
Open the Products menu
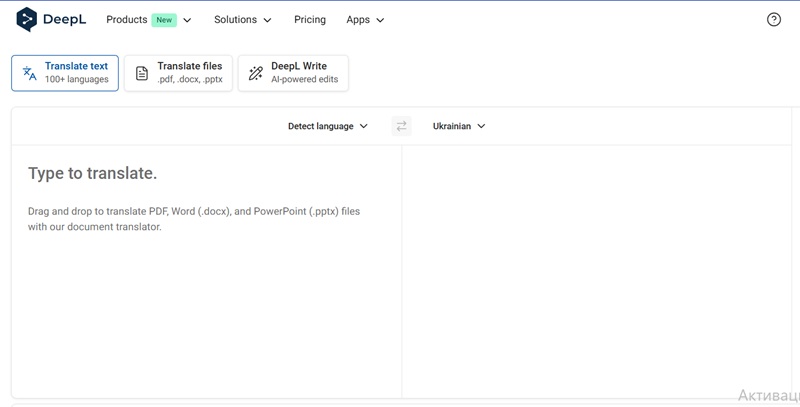127,20
